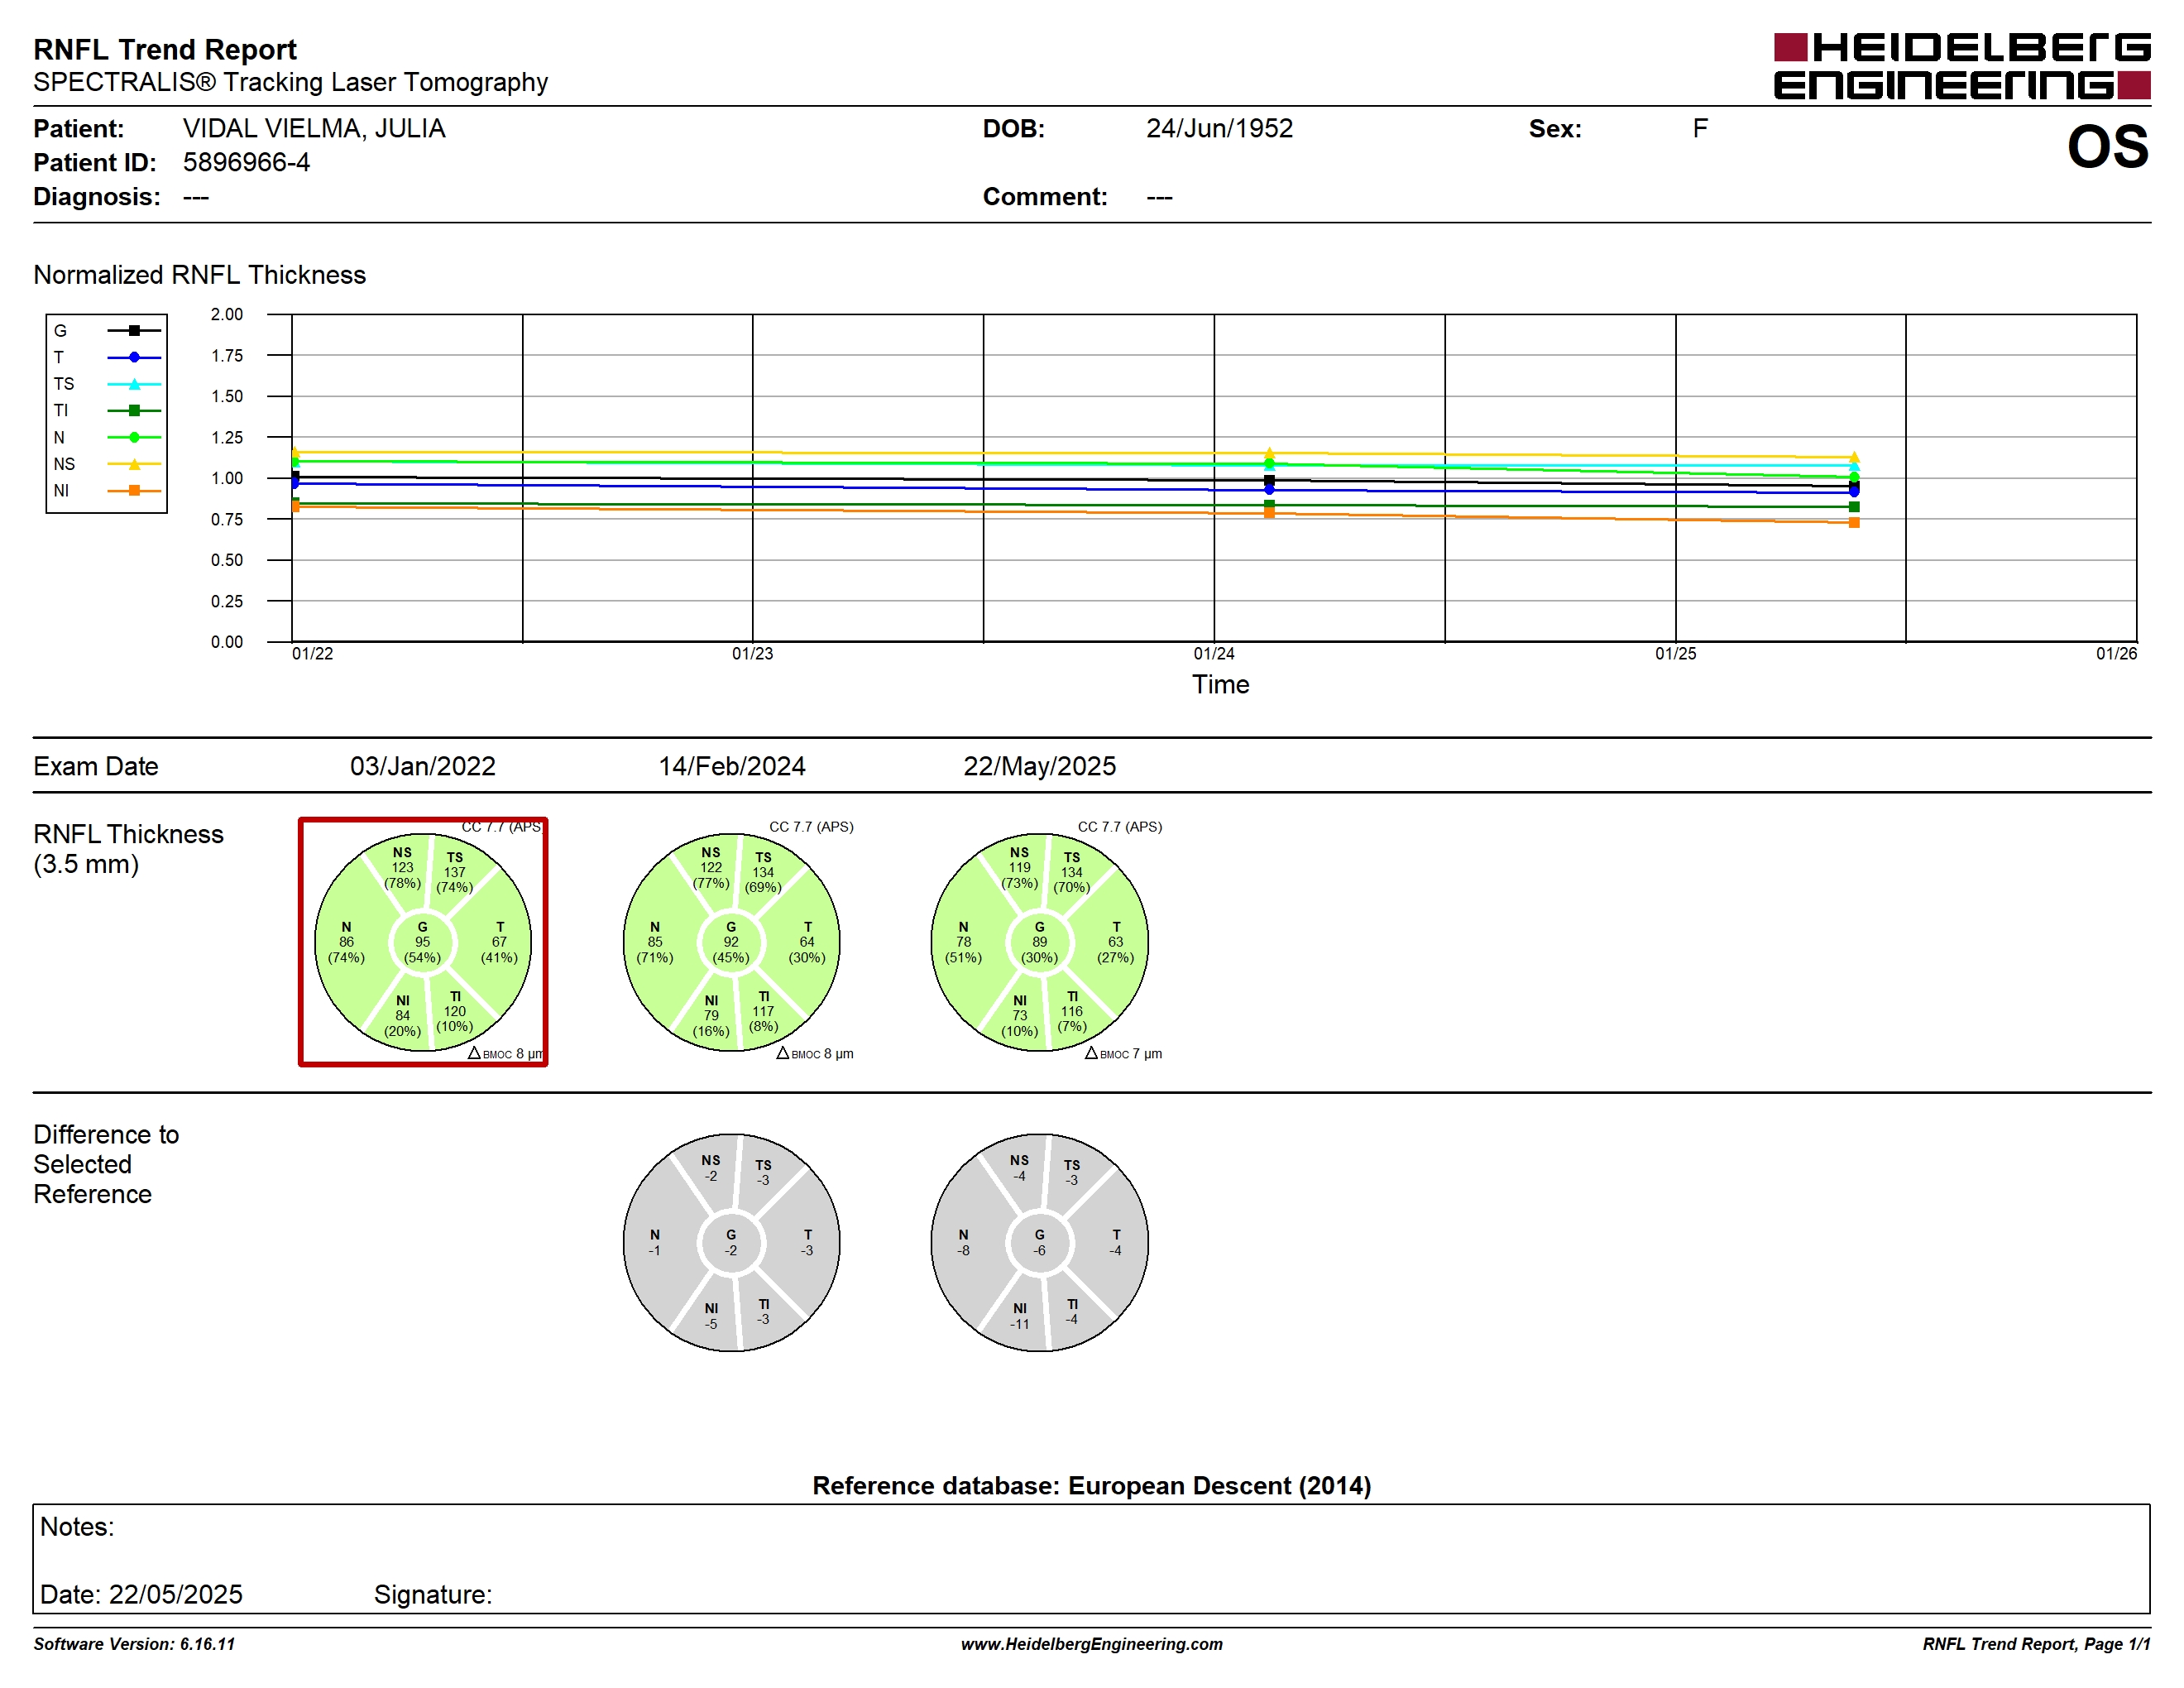The width and height of the screenshot is (2184, 1688).
Task: Click the NS yellow data point at 2025
Action: (1854, 457)
